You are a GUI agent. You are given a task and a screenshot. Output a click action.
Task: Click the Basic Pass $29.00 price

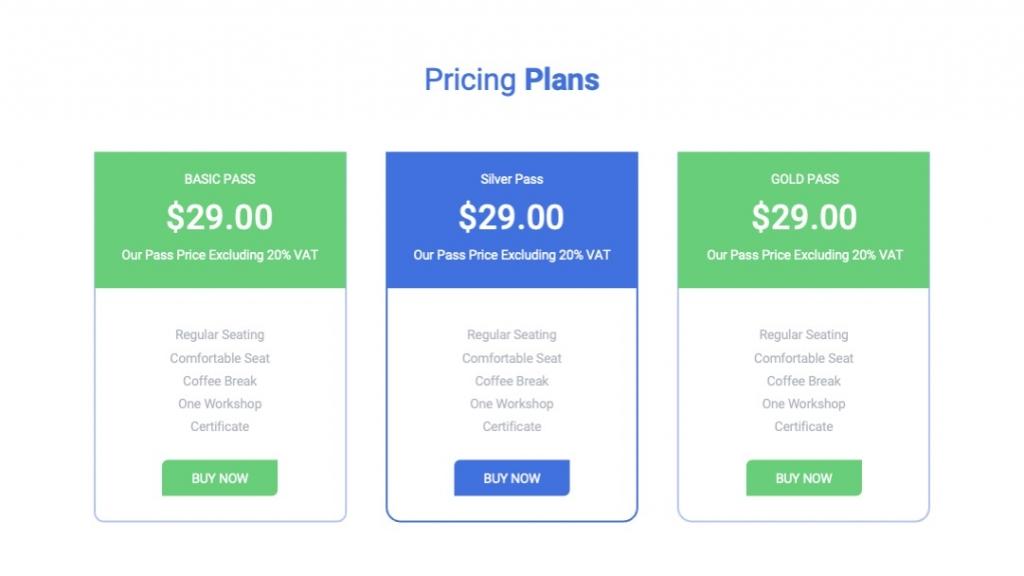220,217
